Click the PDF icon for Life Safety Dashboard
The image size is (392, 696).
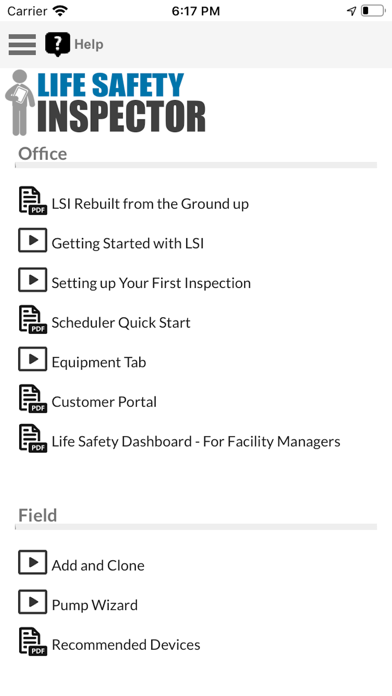pyautogui.click(x=33, y=439)
